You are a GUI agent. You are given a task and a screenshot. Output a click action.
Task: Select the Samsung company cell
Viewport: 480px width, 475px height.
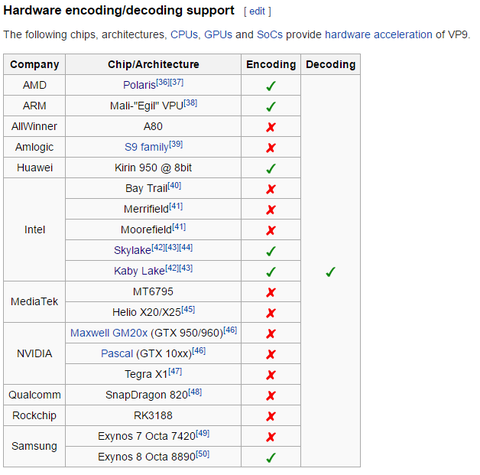coord(34,446)
